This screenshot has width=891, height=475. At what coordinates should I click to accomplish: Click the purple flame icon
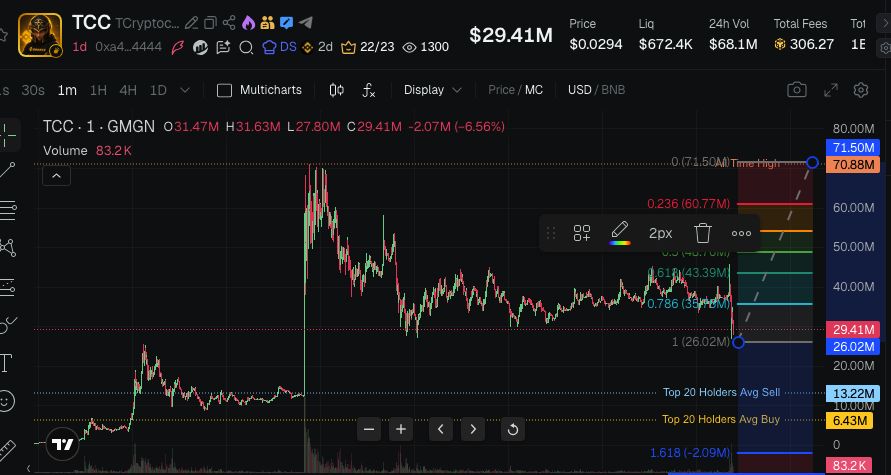[248, 23]
